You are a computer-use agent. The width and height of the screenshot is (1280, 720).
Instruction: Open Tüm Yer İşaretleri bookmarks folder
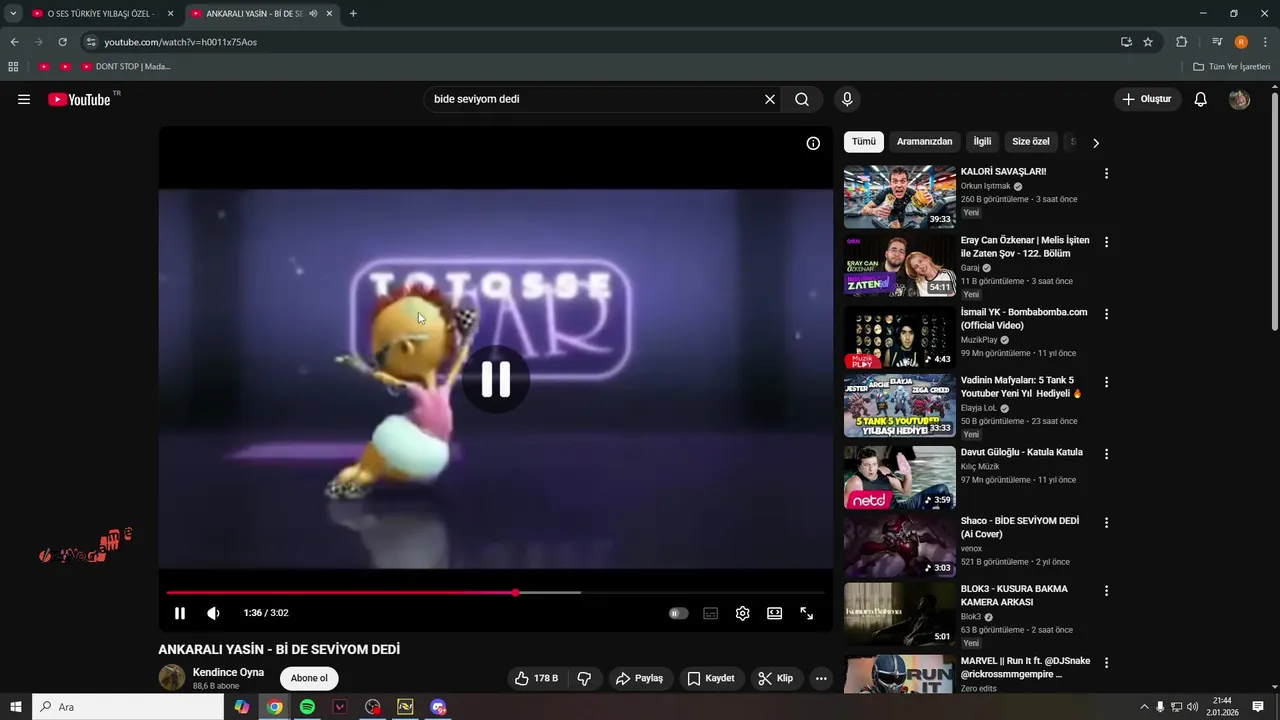coord(1231,67)
